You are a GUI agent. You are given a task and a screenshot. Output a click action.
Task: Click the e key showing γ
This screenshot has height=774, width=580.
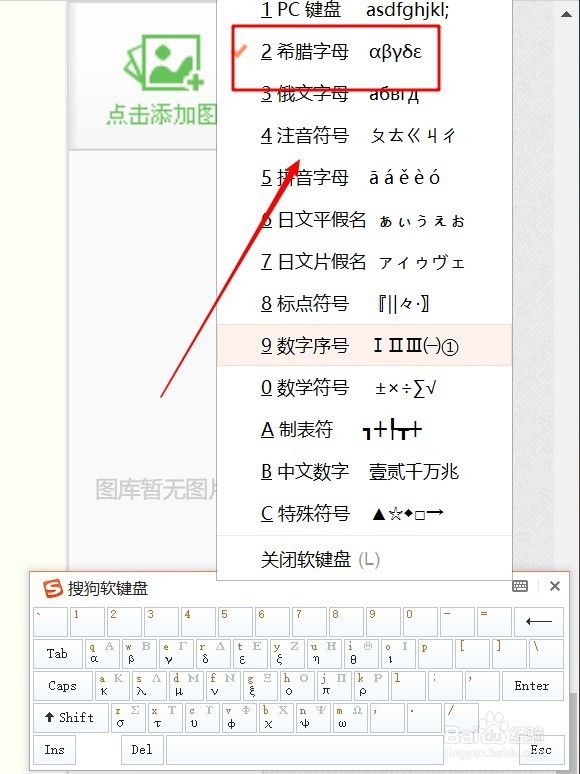click(176, 654)
